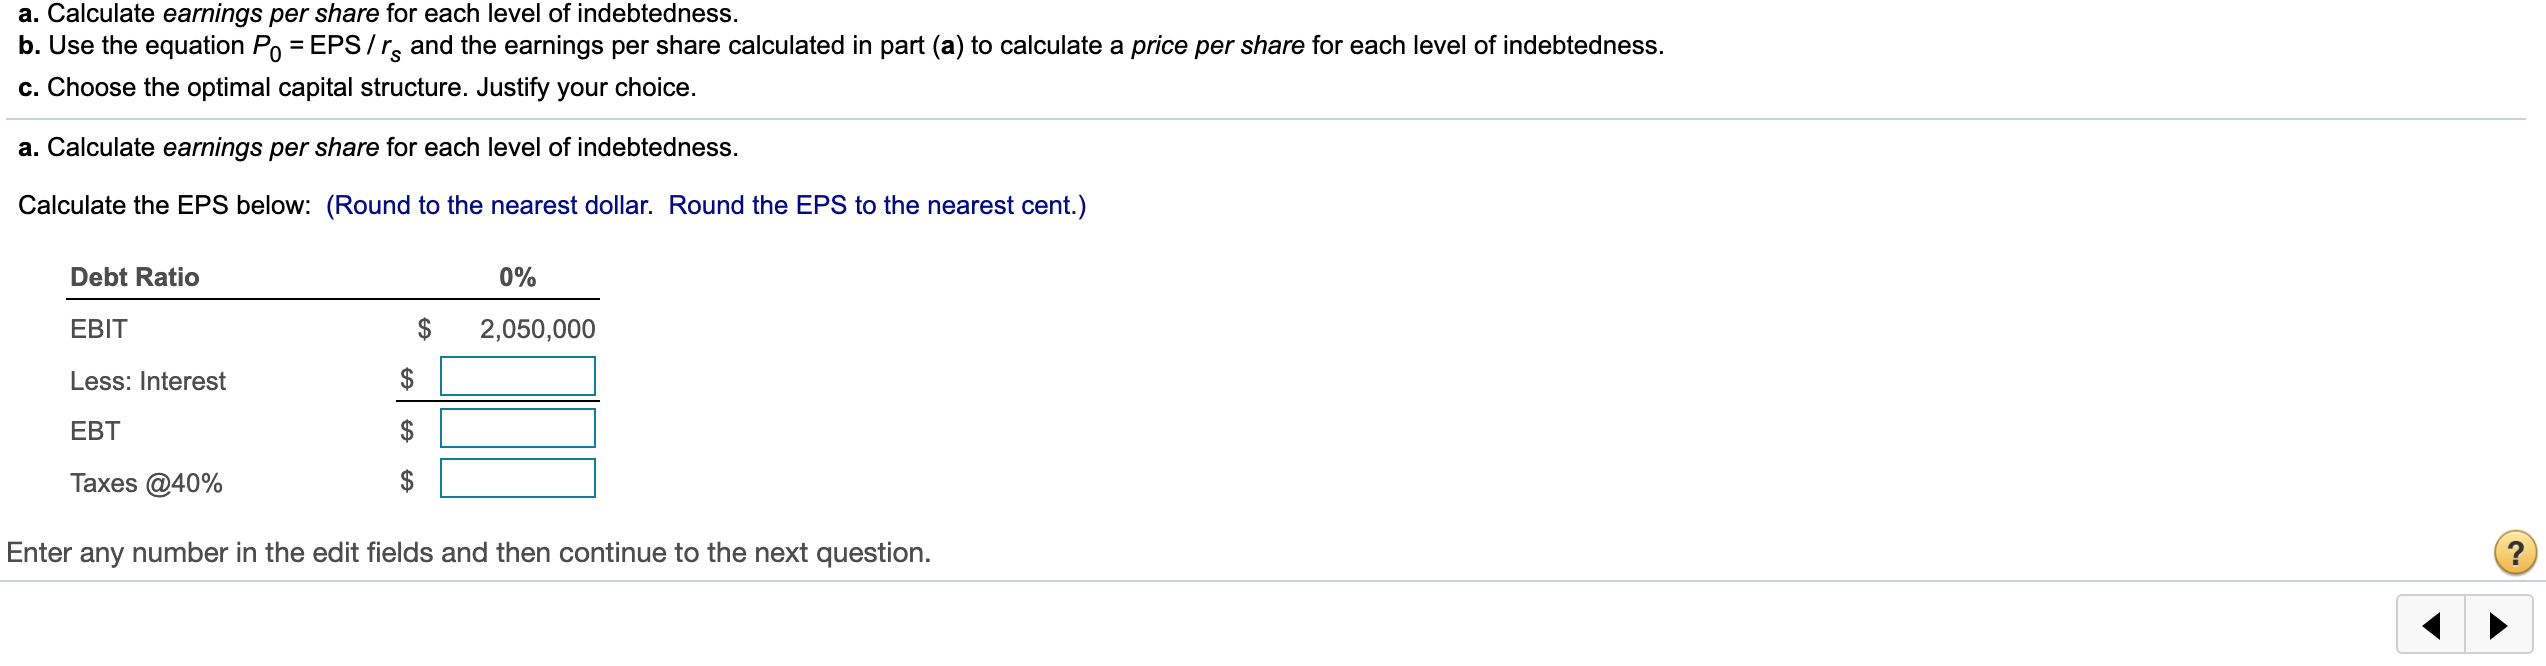Click the yellow help question mark icon
2546x666 pixels.
tap(2515, 553)
